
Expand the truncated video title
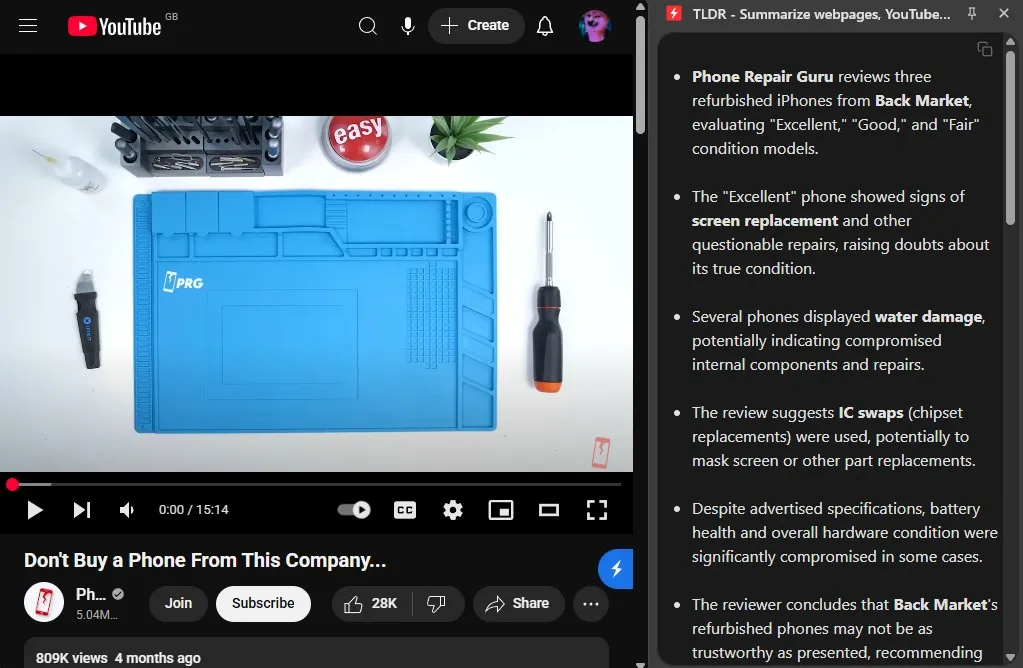tap(380, 561)
